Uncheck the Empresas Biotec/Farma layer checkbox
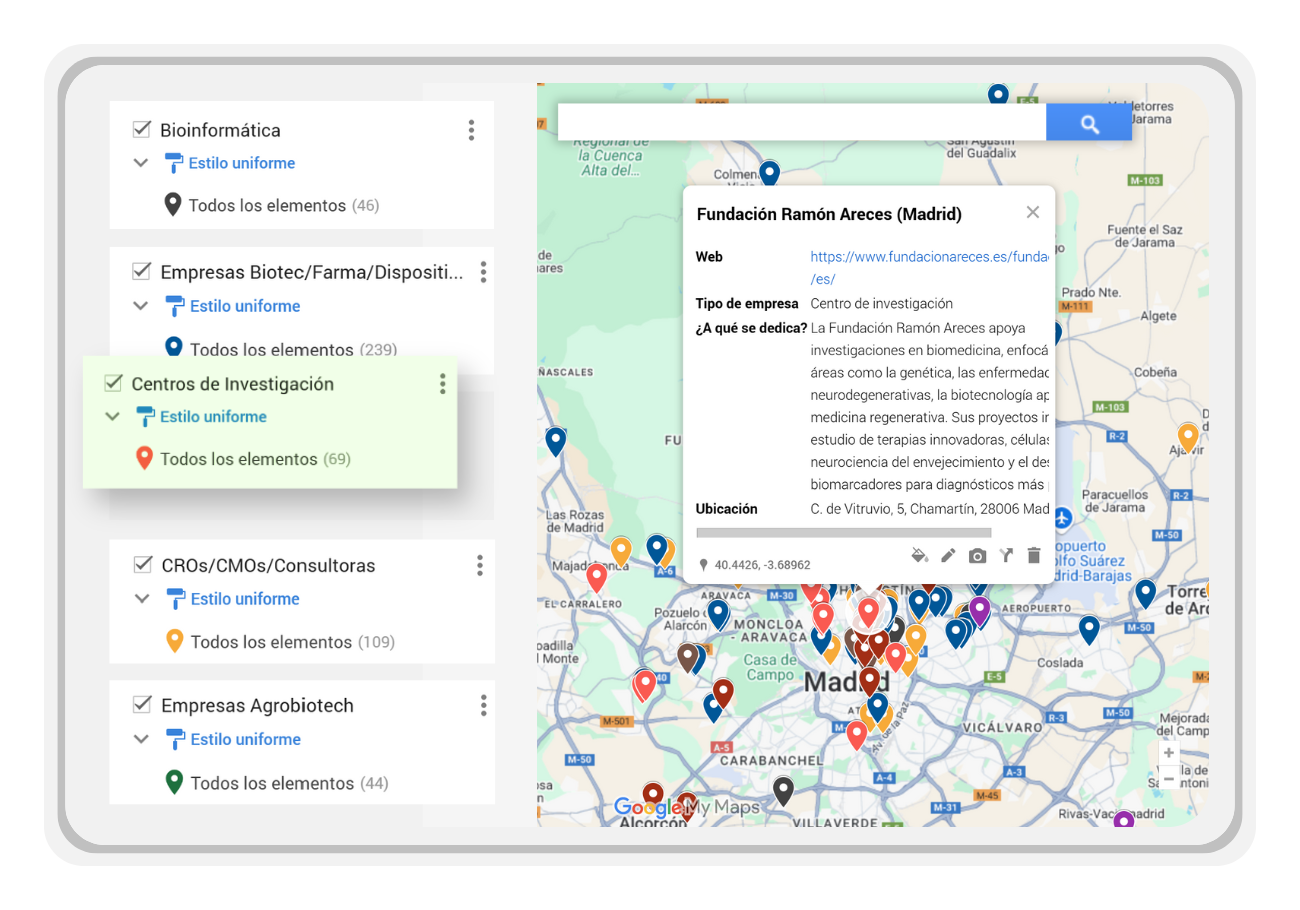Screen dimensions: 1300x910 [142, 271]
